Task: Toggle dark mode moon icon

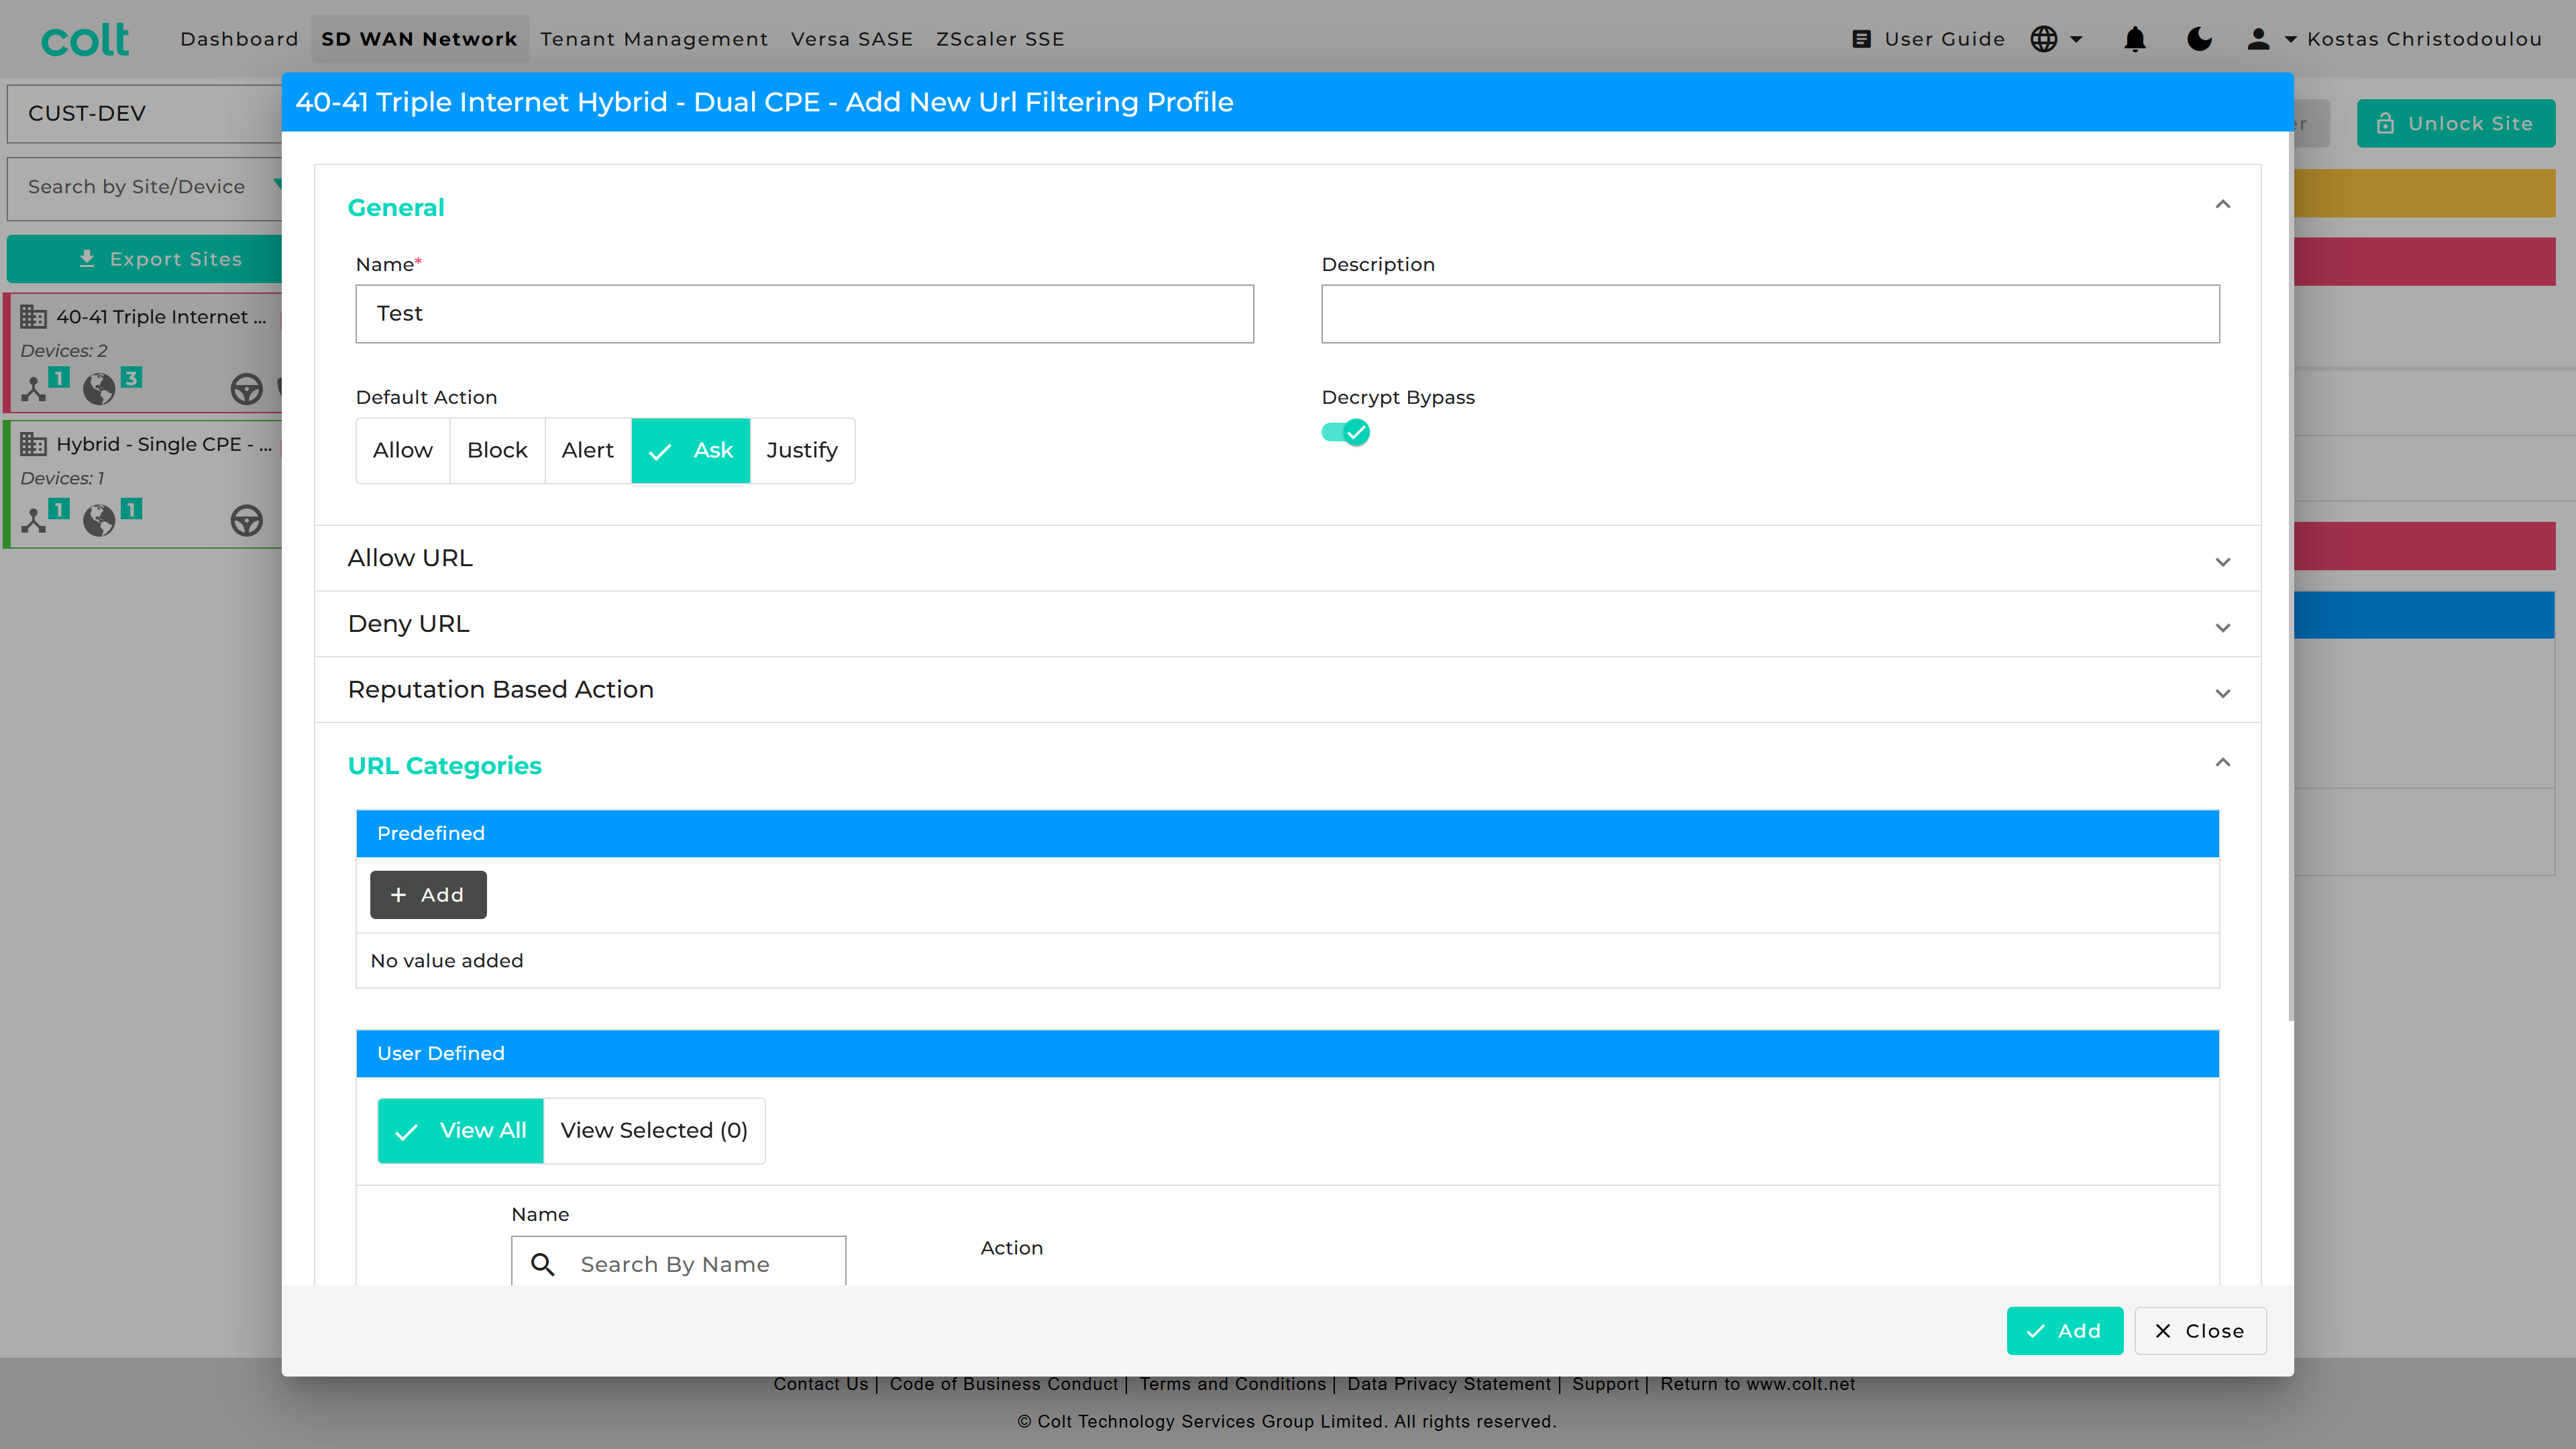Action: click(x=2199, y=39)
